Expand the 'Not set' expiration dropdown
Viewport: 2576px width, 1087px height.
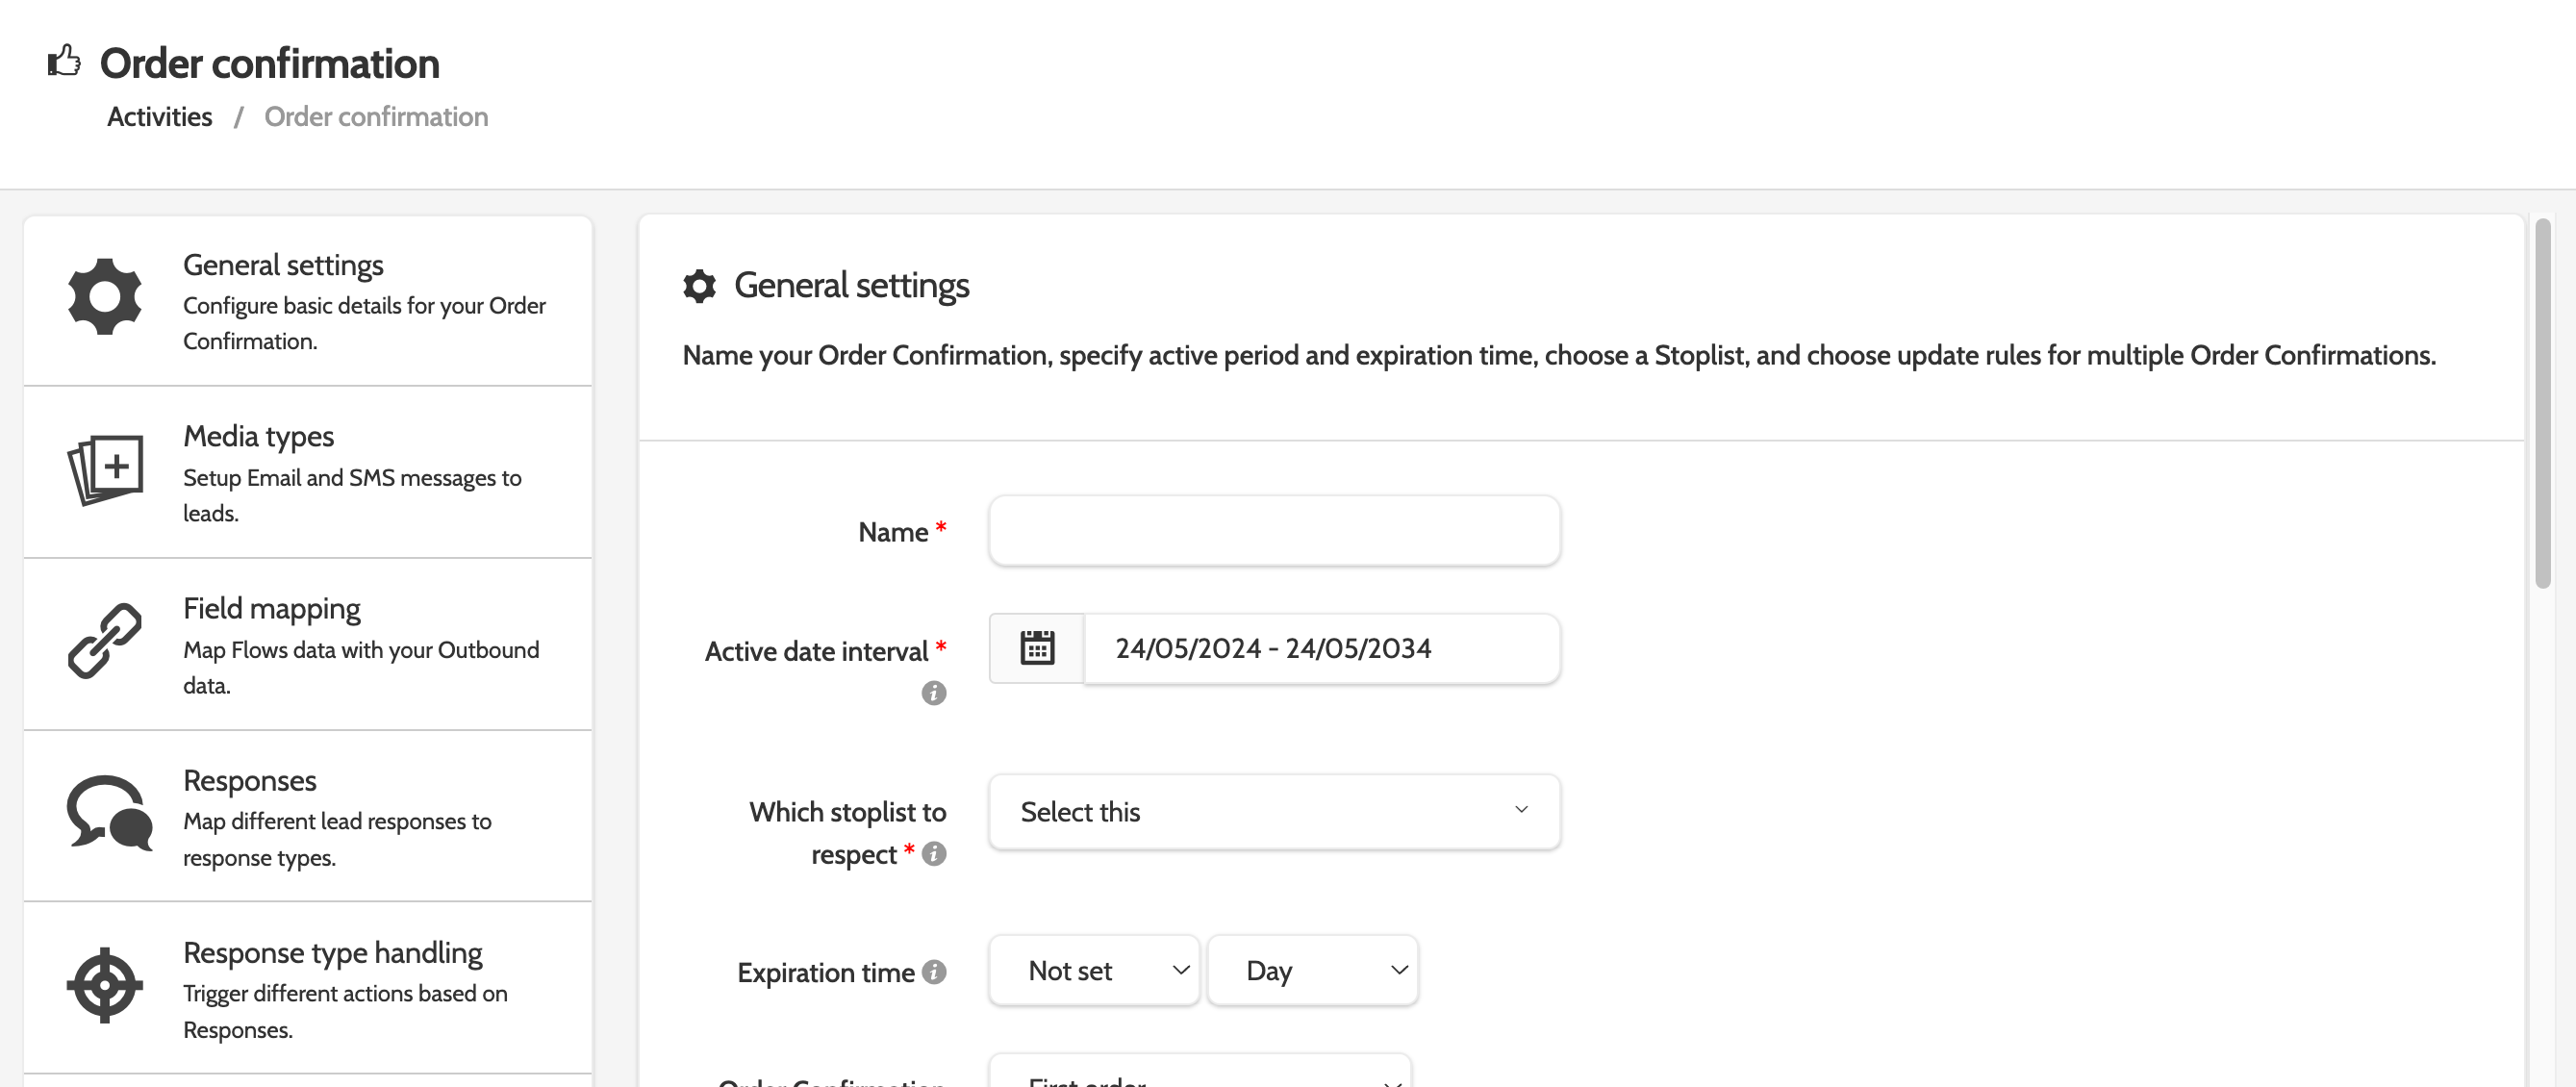point(1094,970)
